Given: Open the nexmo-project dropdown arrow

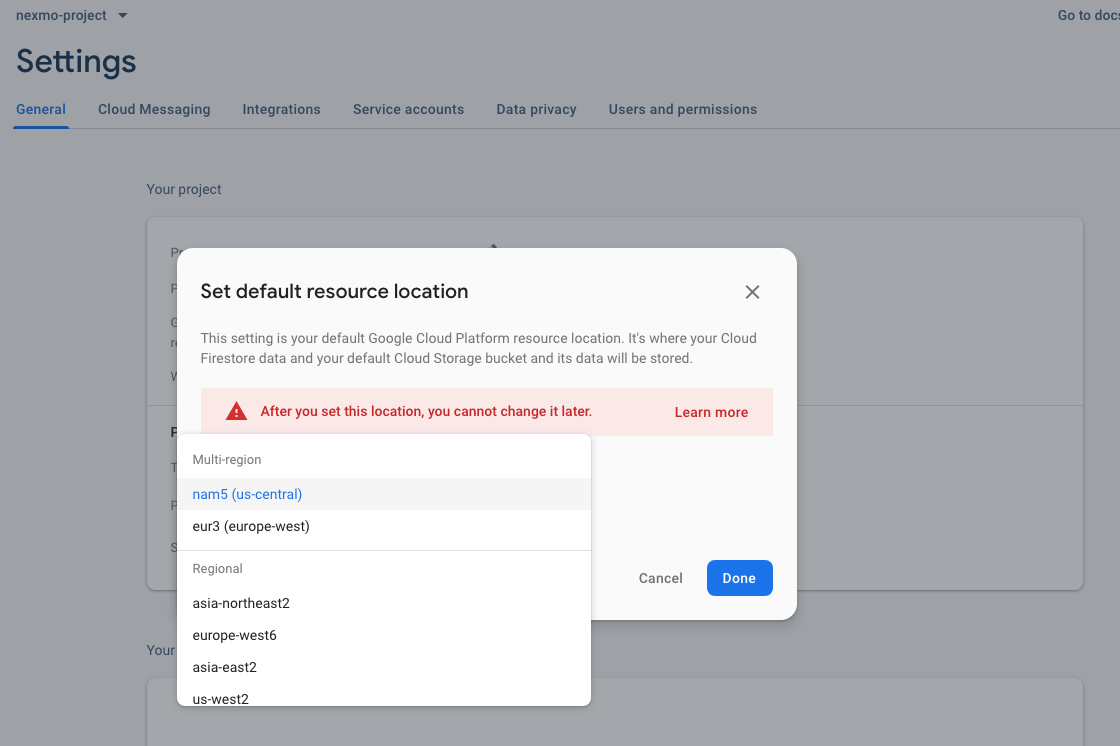Looking at the screenshot, I should pos(123,15).
